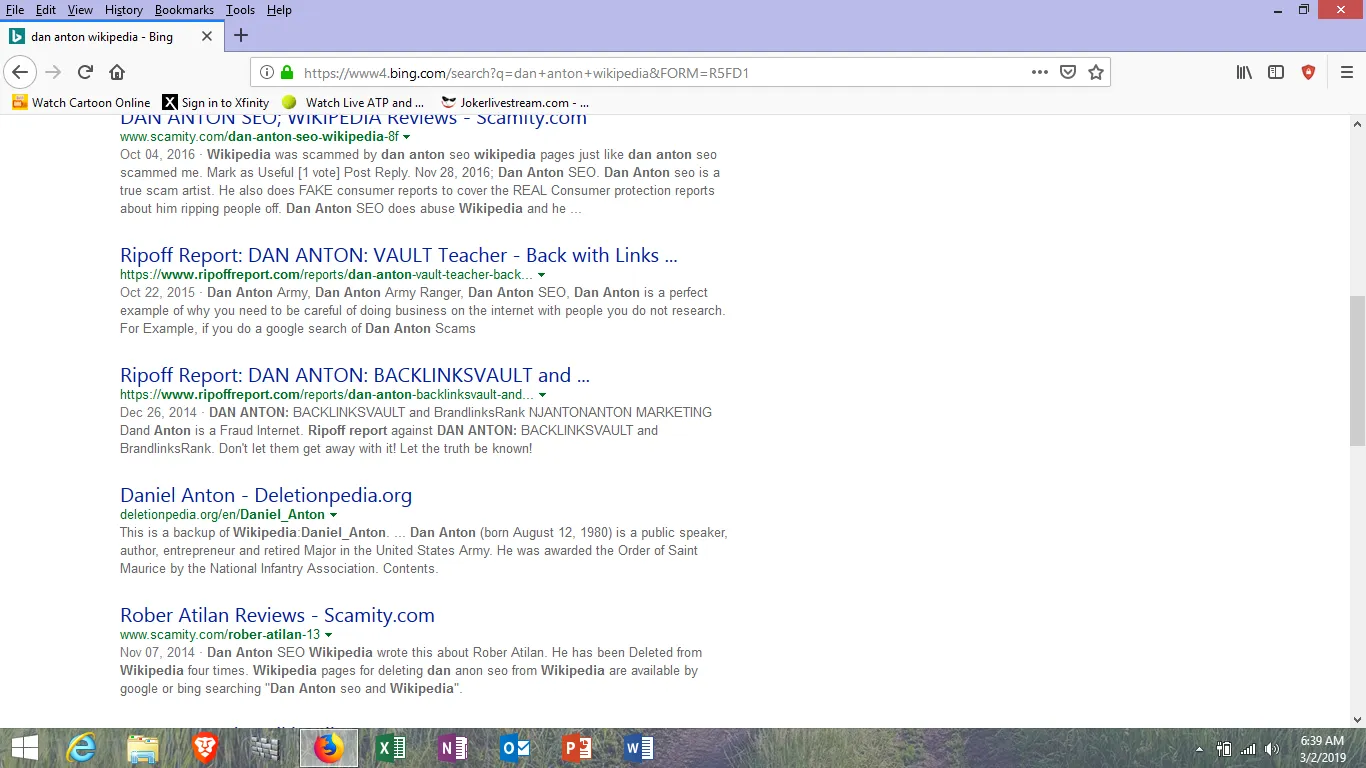Open the Firefox home page

coord(117,72)
